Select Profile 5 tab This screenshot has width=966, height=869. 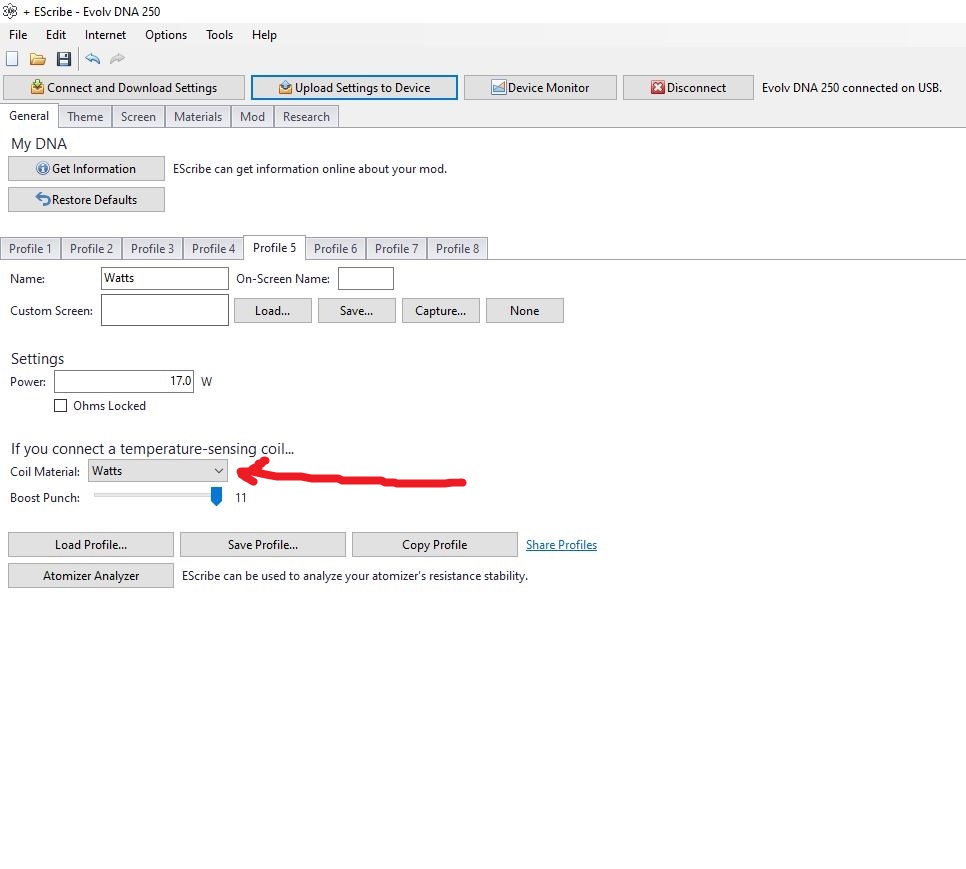coord(274,248)
